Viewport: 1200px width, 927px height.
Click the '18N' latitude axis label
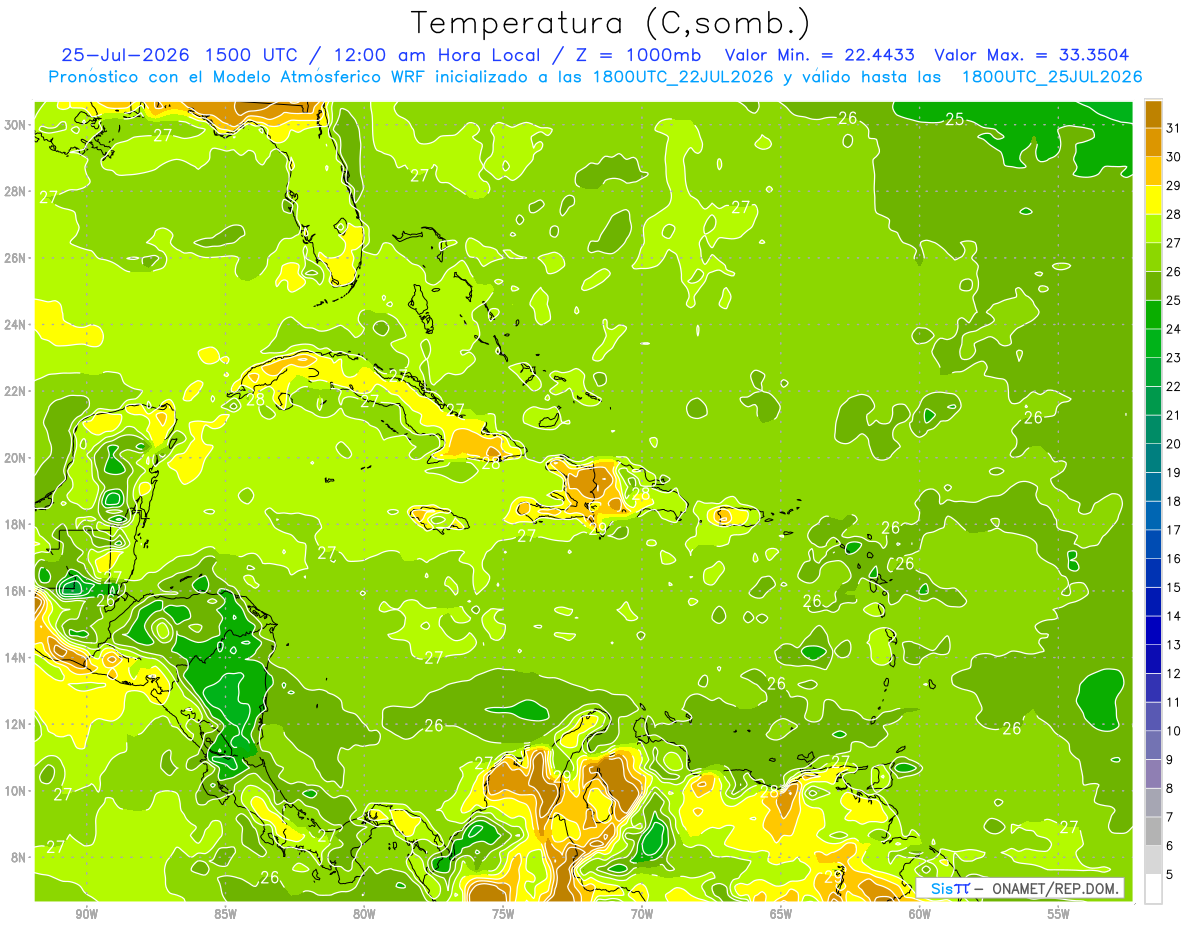(x=14, y=524)
